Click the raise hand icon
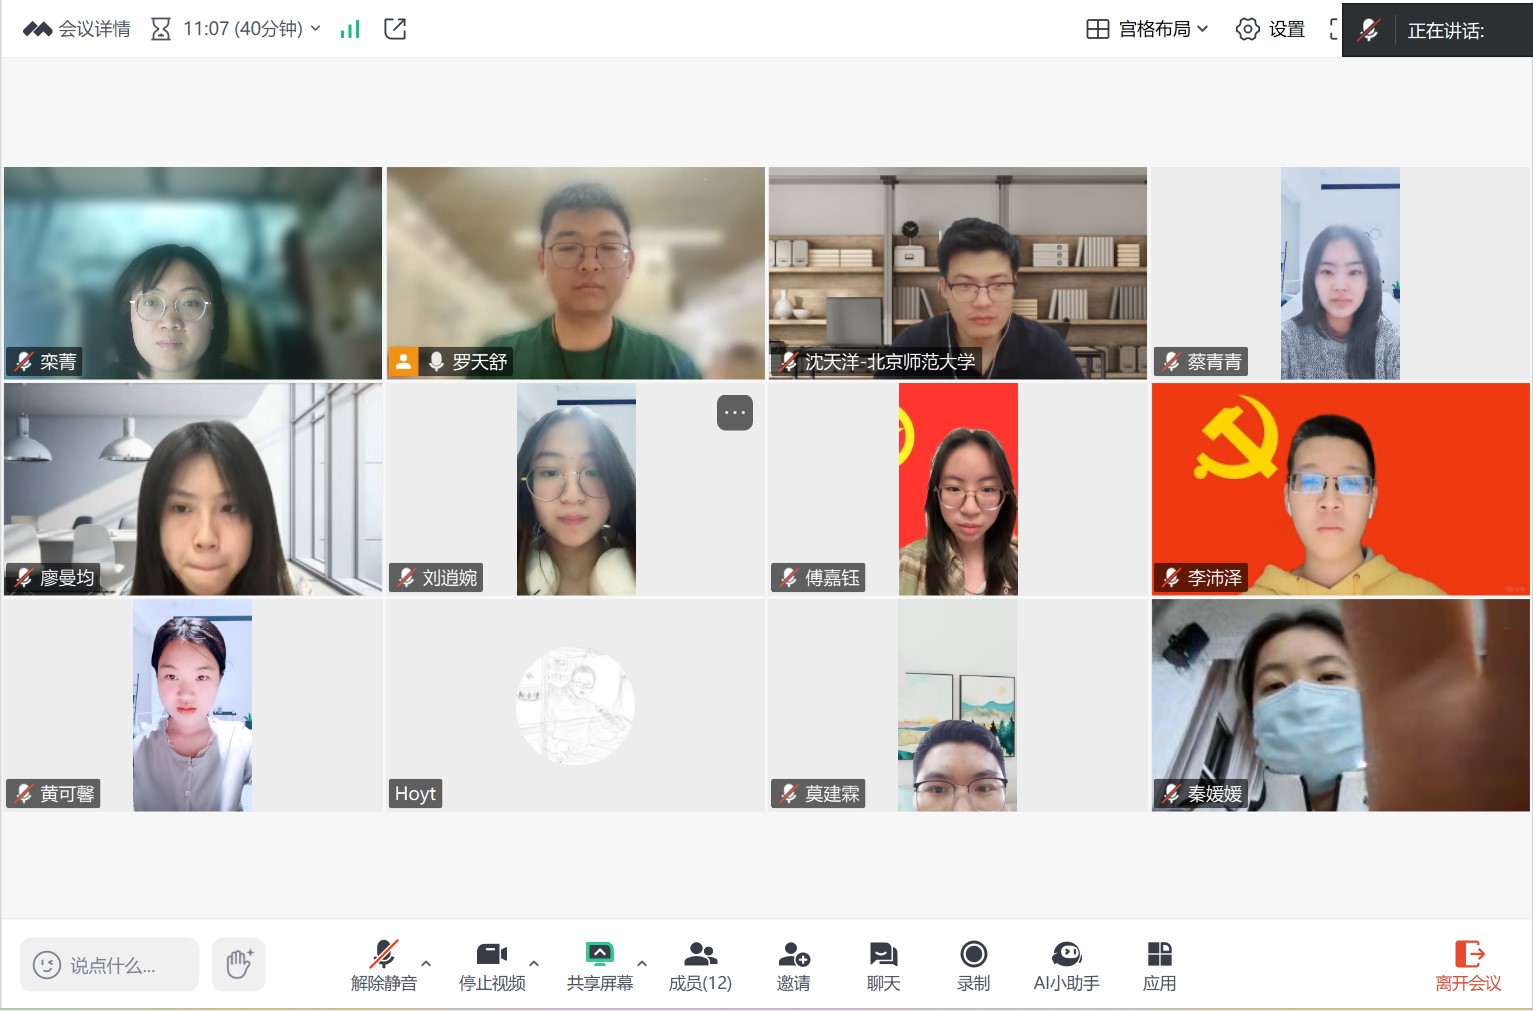 [x=238, y=964]
